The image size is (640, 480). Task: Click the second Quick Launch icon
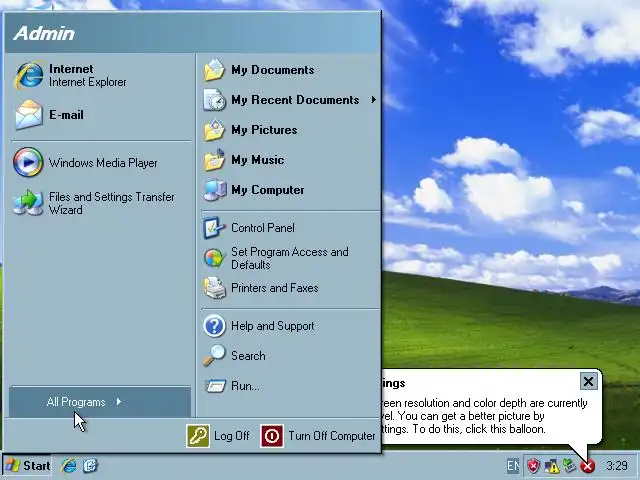[90, 465]
